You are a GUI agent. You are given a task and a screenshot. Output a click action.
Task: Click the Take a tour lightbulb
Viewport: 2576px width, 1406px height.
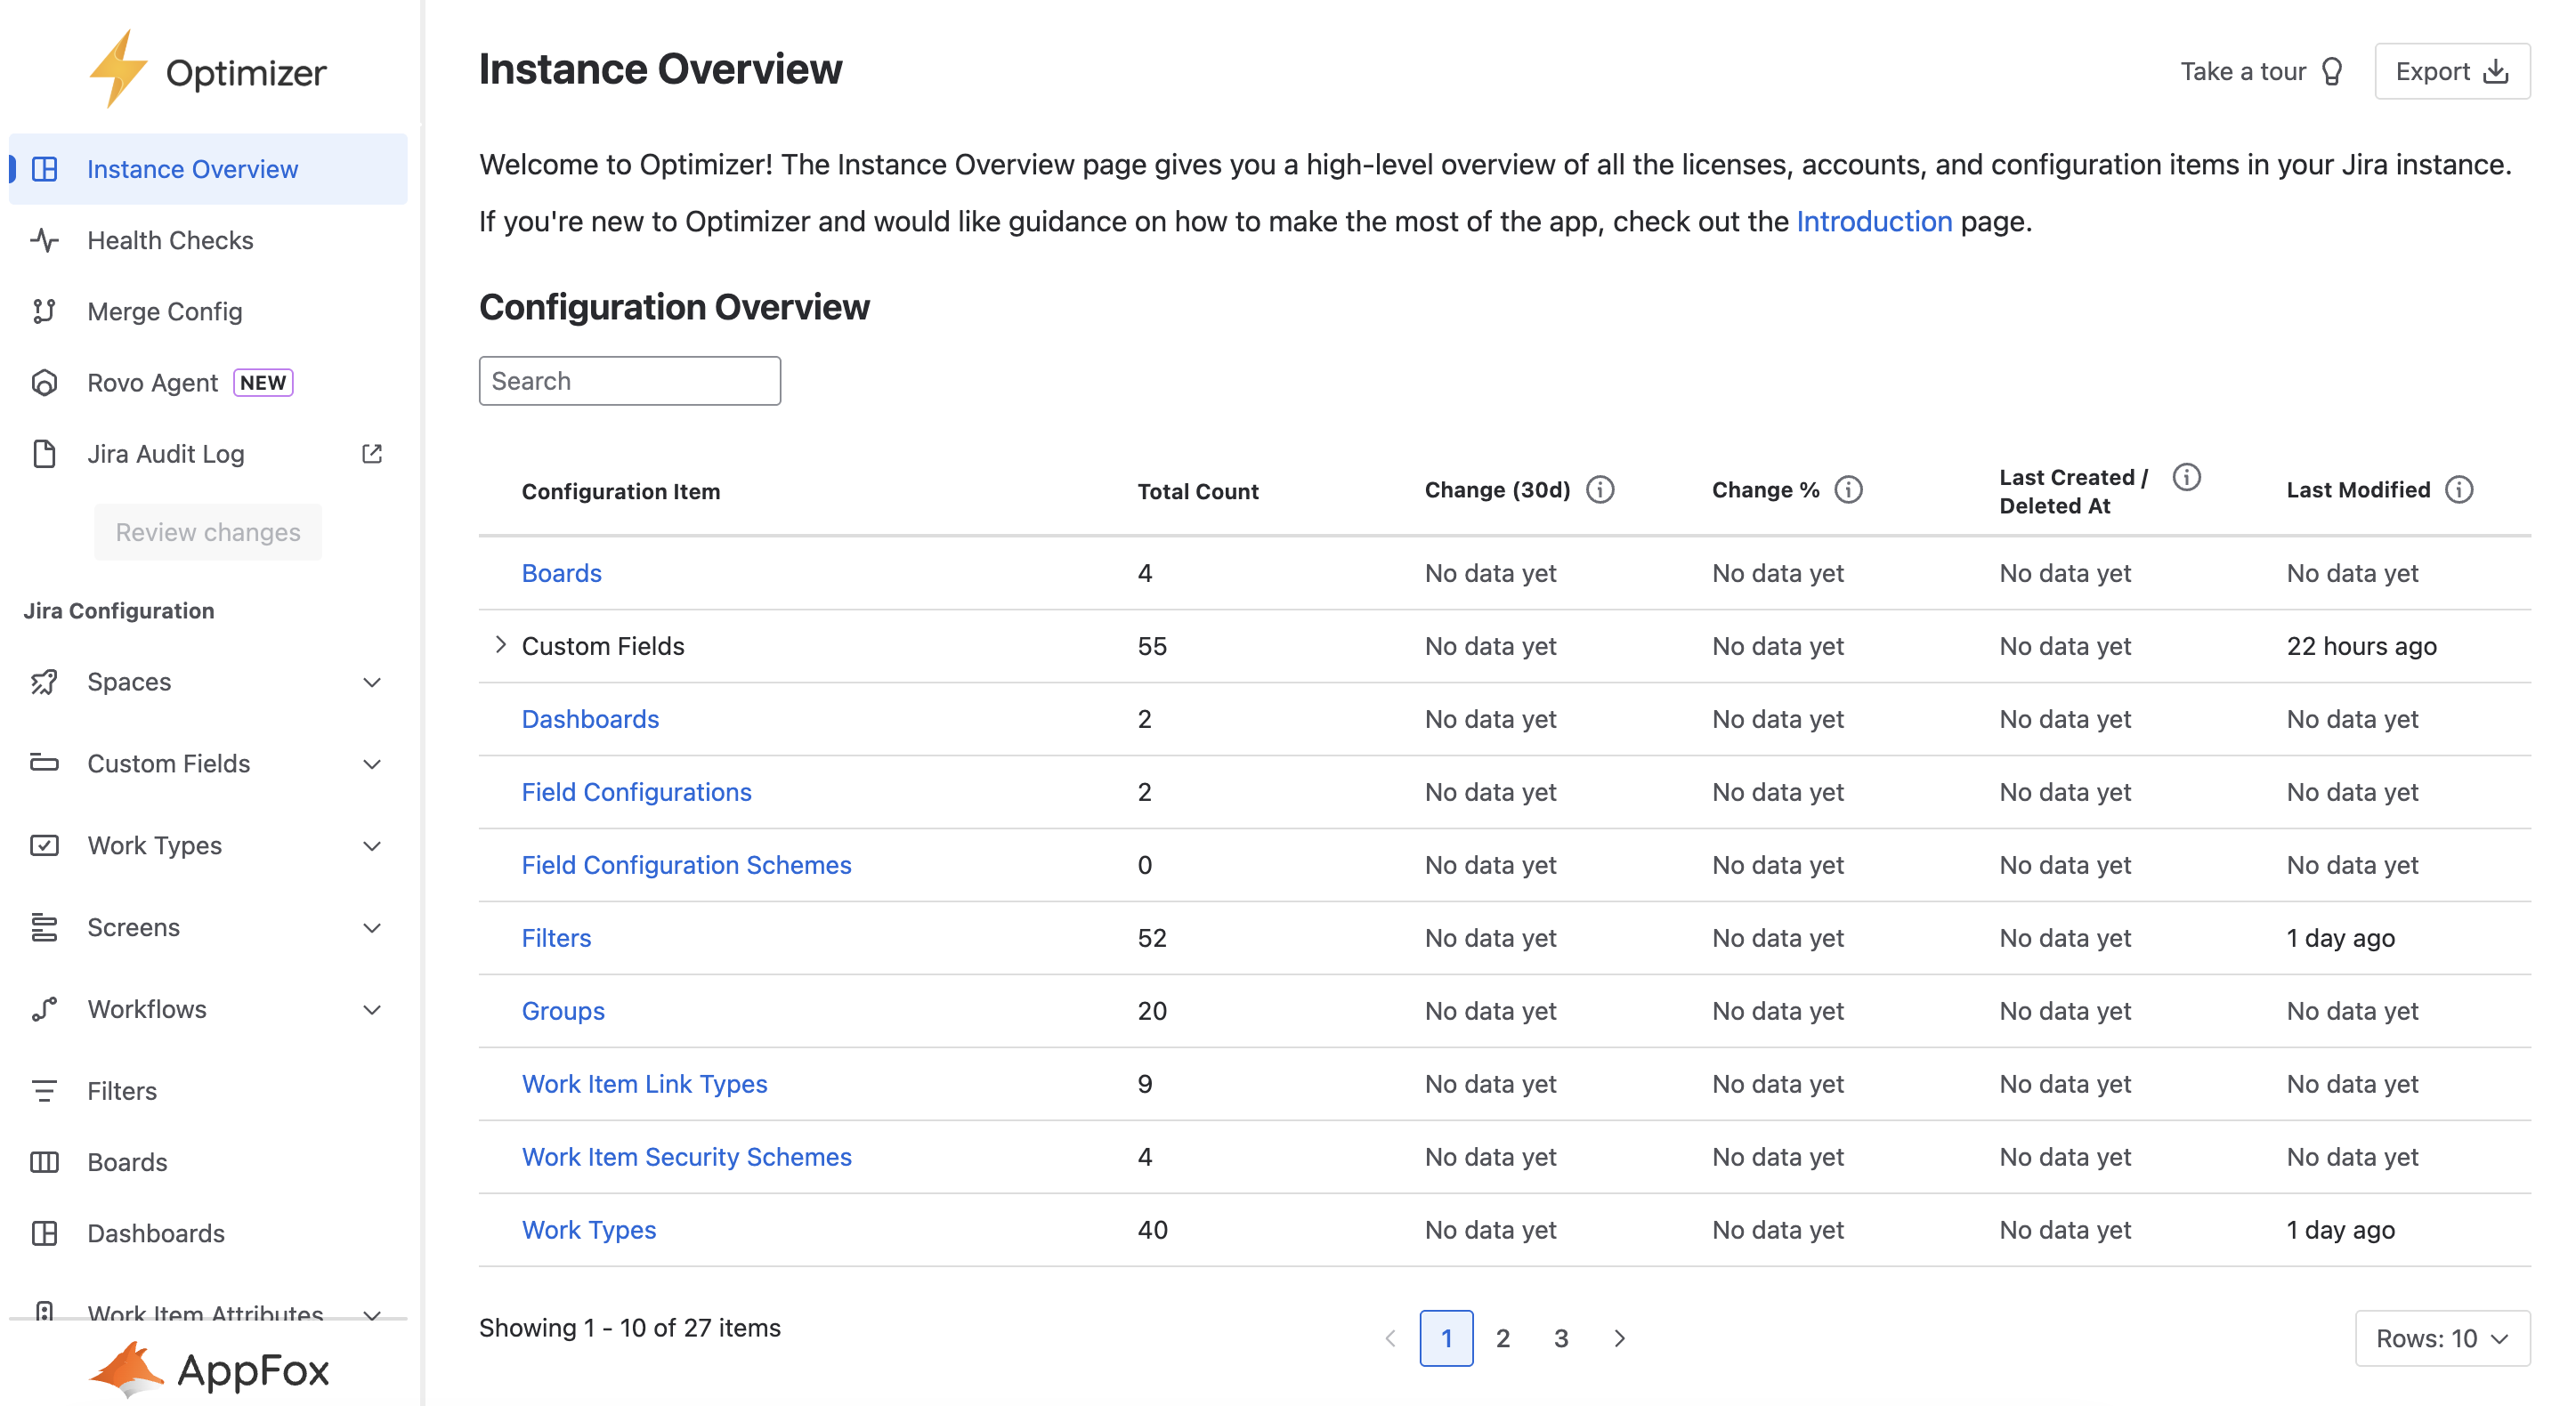pyautogui.click(x=2332, y=71)
